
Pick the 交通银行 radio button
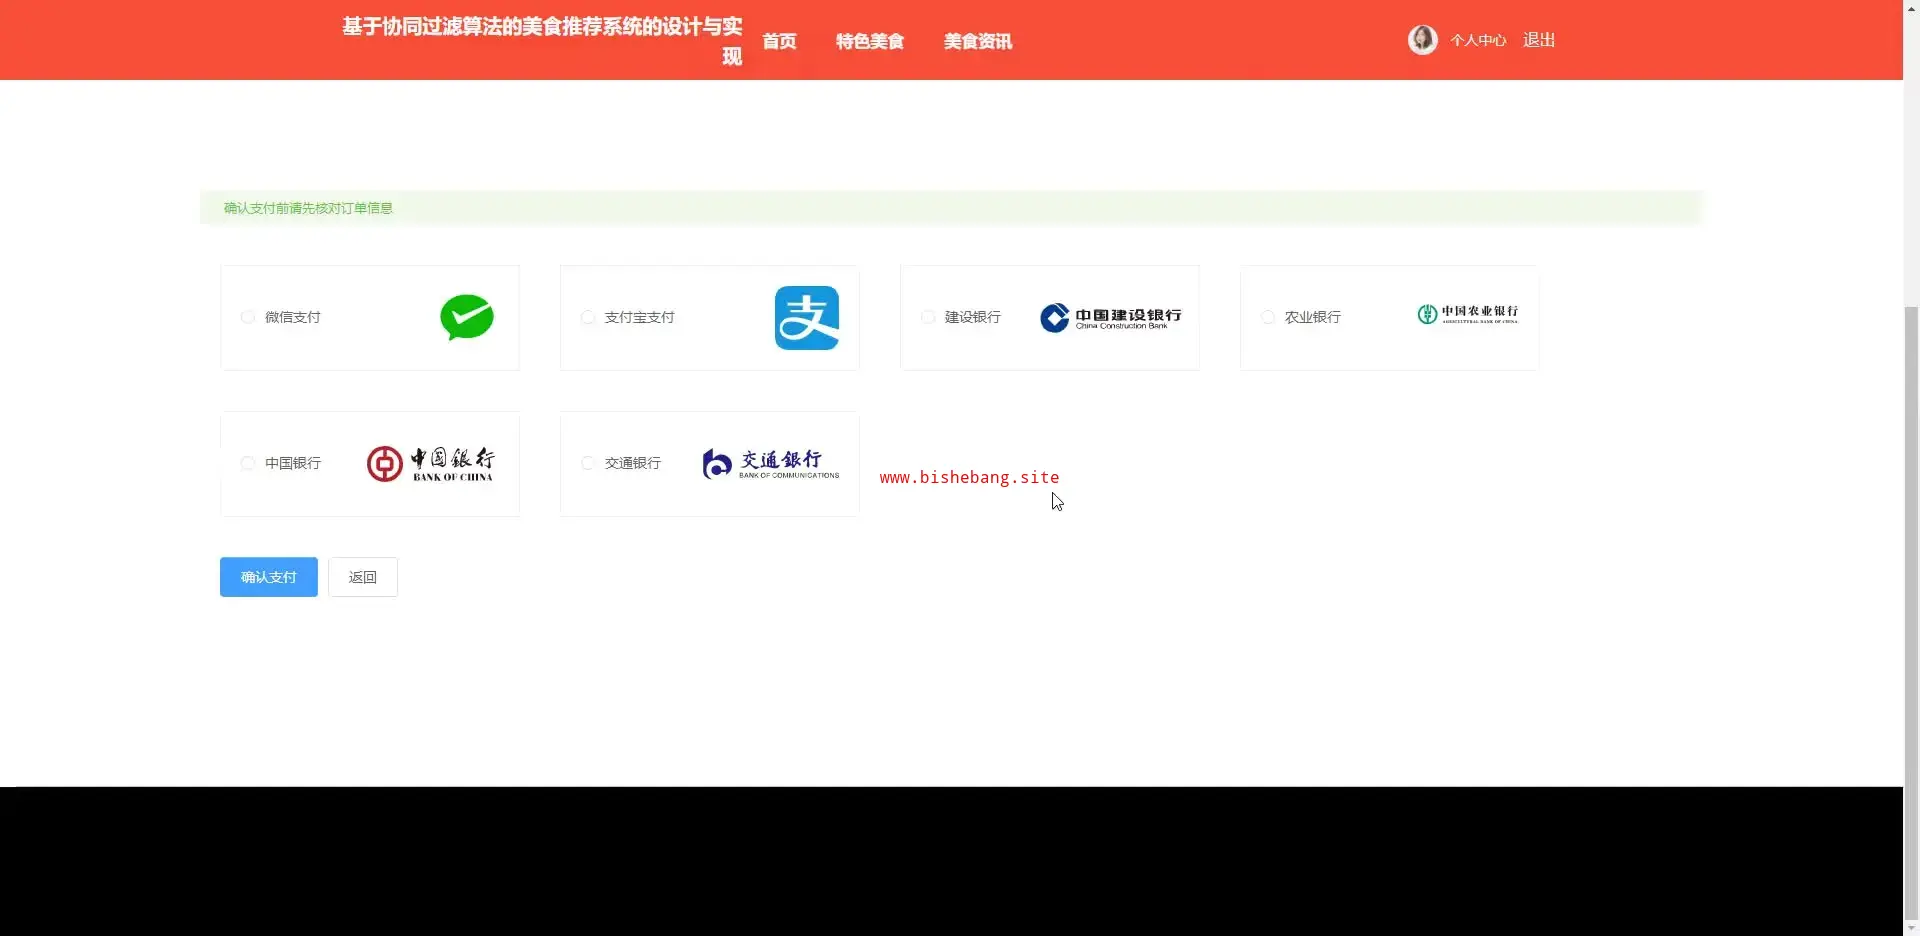coord(588,463)
